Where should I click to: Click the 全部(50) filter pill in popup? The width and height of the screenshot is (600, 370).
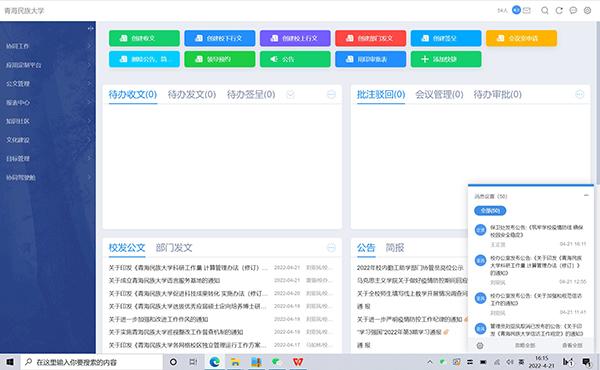pyautogui.click(x=490, y=211)
